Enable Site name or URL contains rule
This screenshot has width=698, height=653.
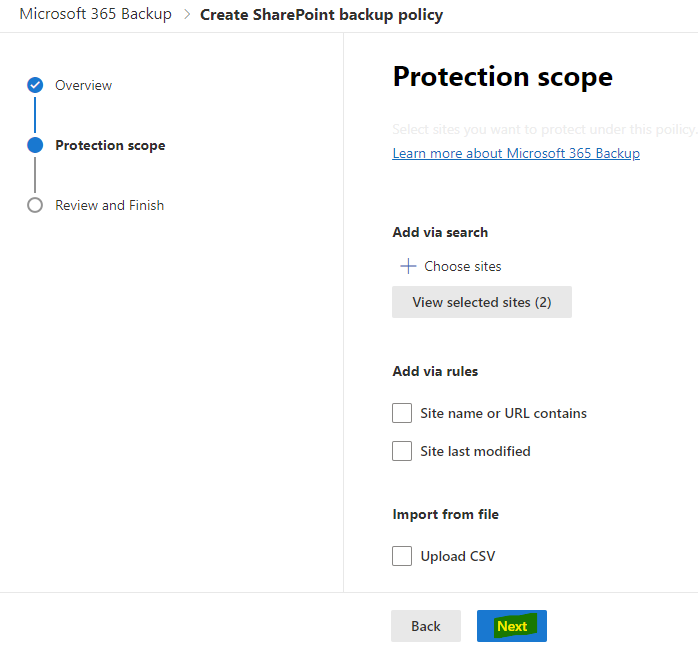pyautogui.click(x=402, y=413)
